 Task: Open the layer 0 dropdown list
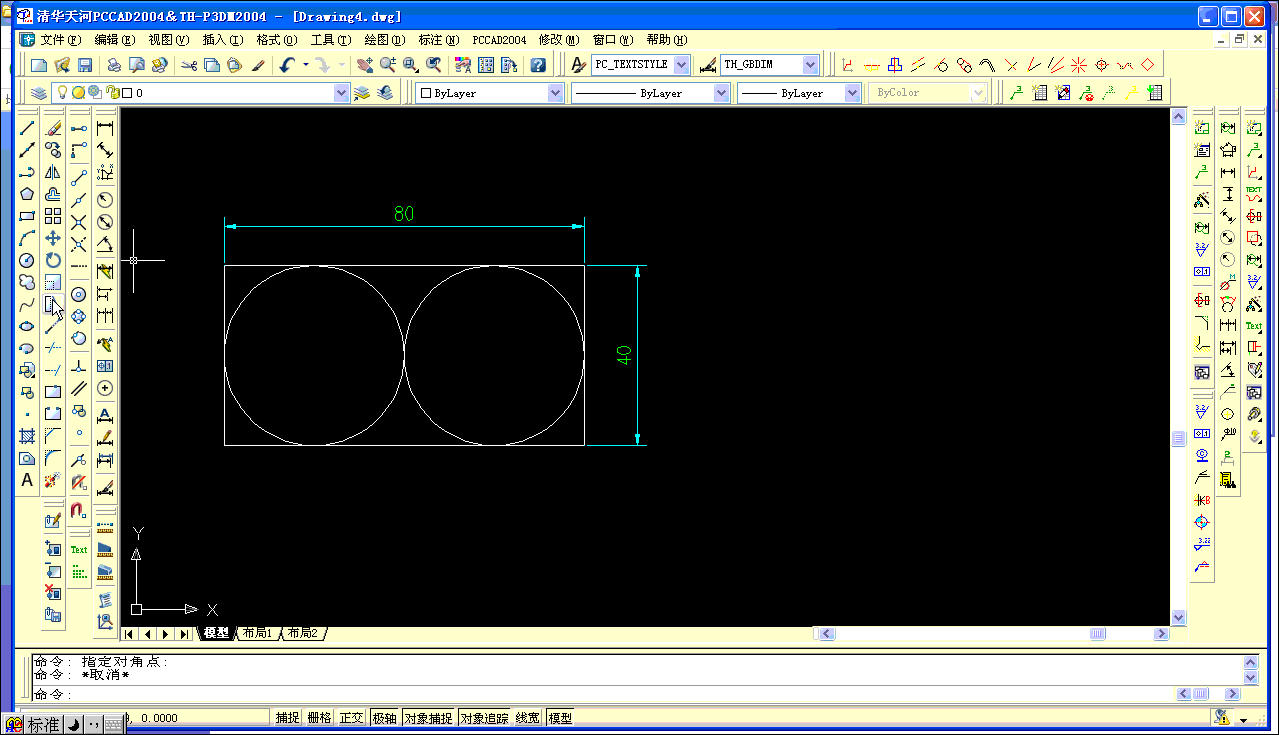[341, 92]
